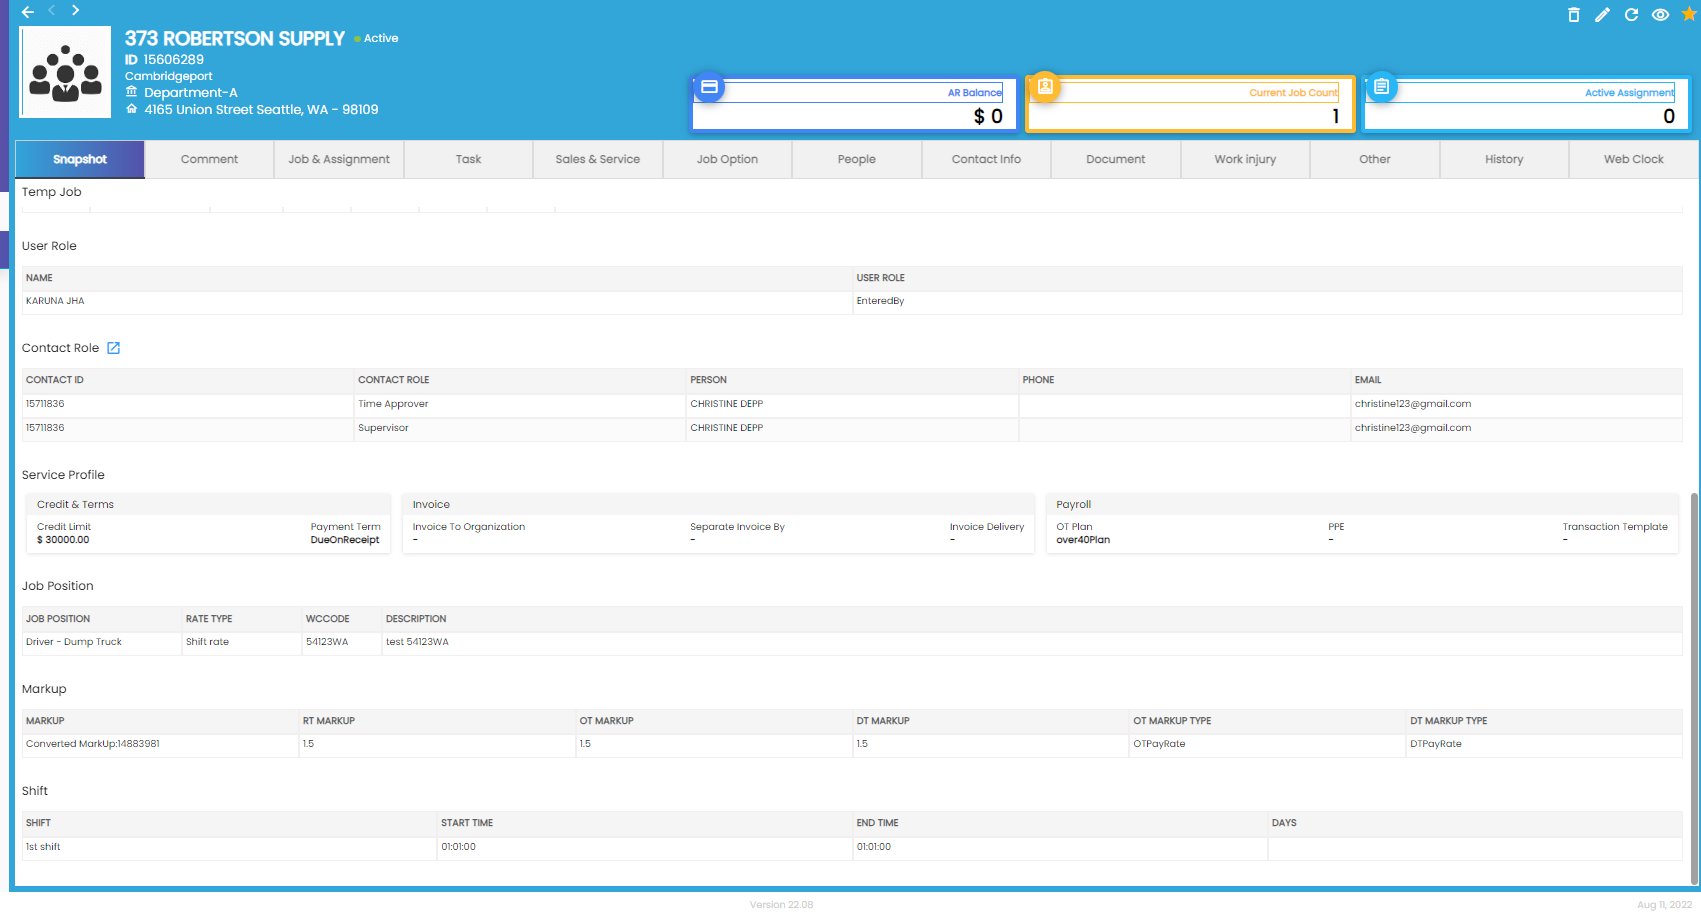The height and width of the screenshot is (915, 1701).
Task: Switch to the Job Option tab
Action: click(x=727, y=159)
